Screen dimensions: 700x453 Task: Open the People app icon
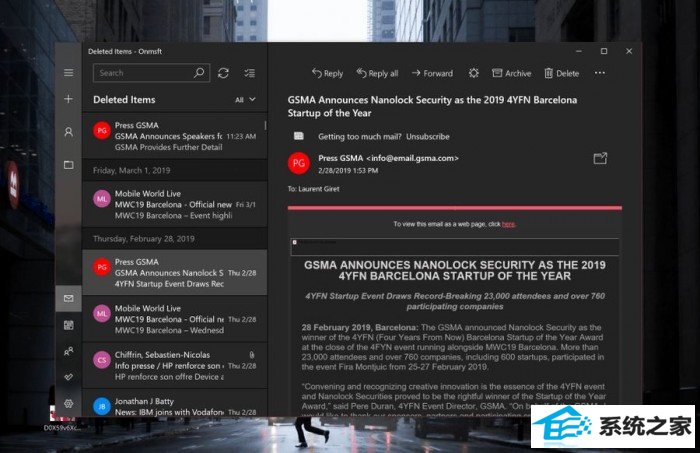[x=68, y=352]
